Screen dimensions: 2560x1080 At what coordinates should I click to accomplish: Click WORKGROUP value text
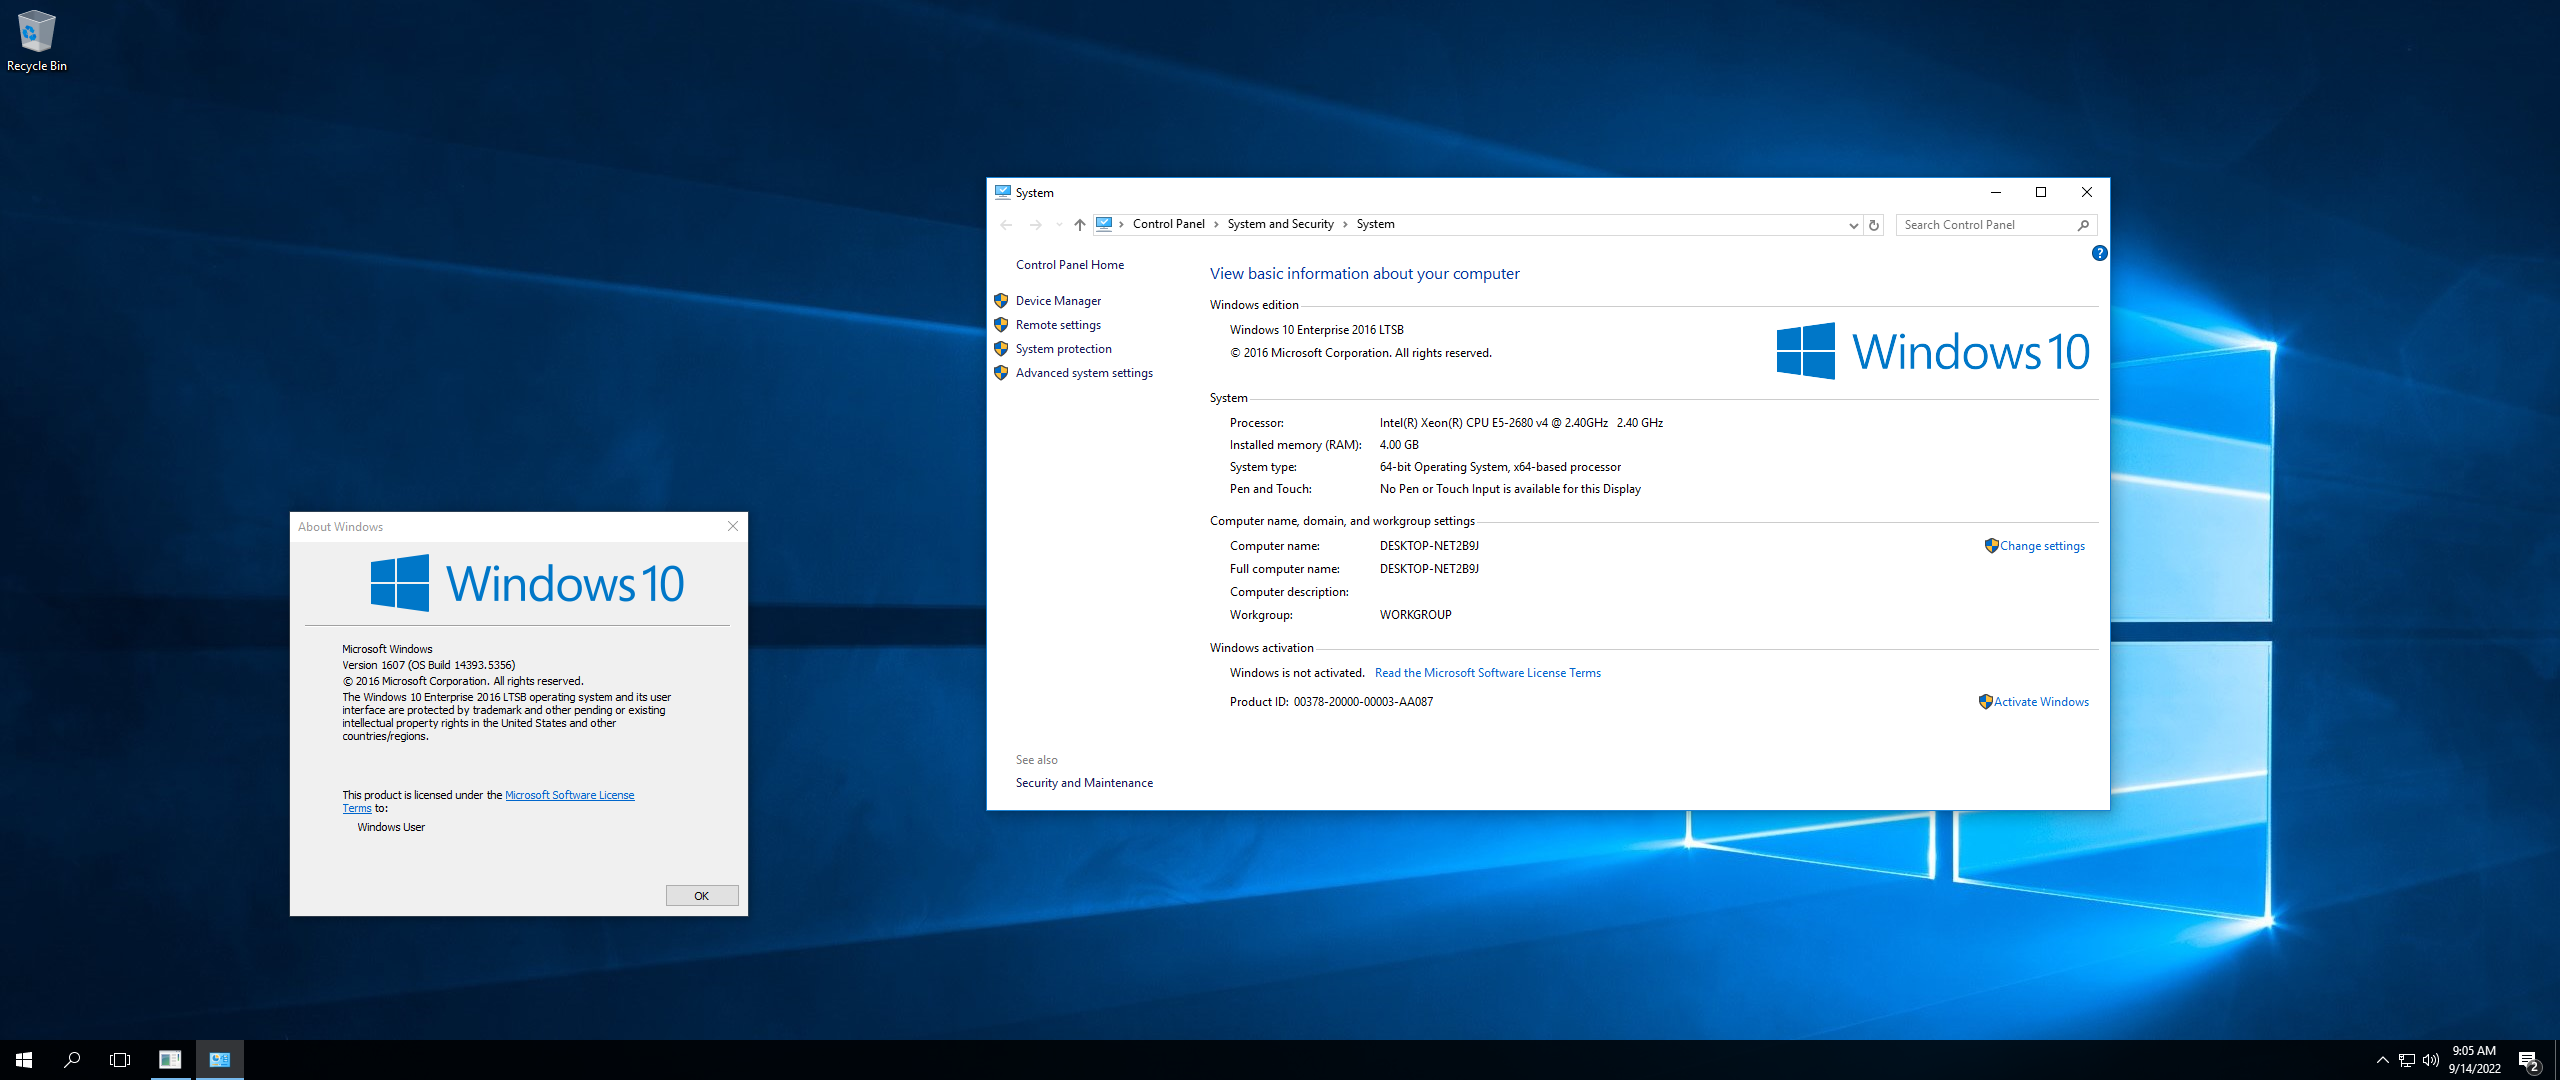click(1415, 615)
